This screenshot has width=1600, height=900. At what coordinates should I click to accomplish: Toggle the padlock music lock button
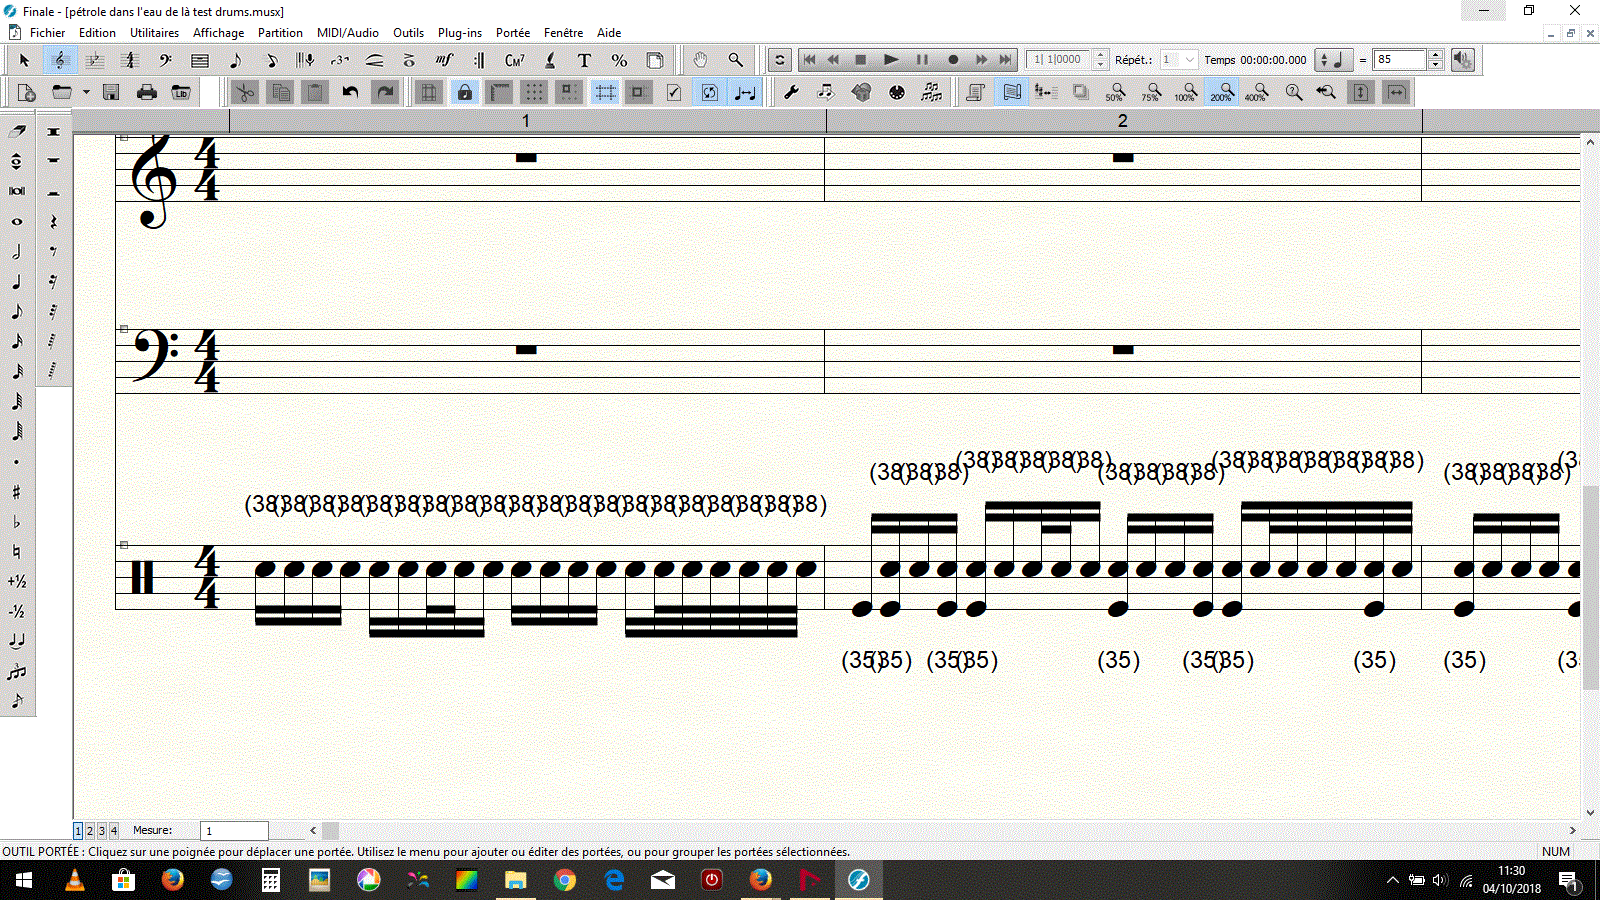tap(464, 93)
